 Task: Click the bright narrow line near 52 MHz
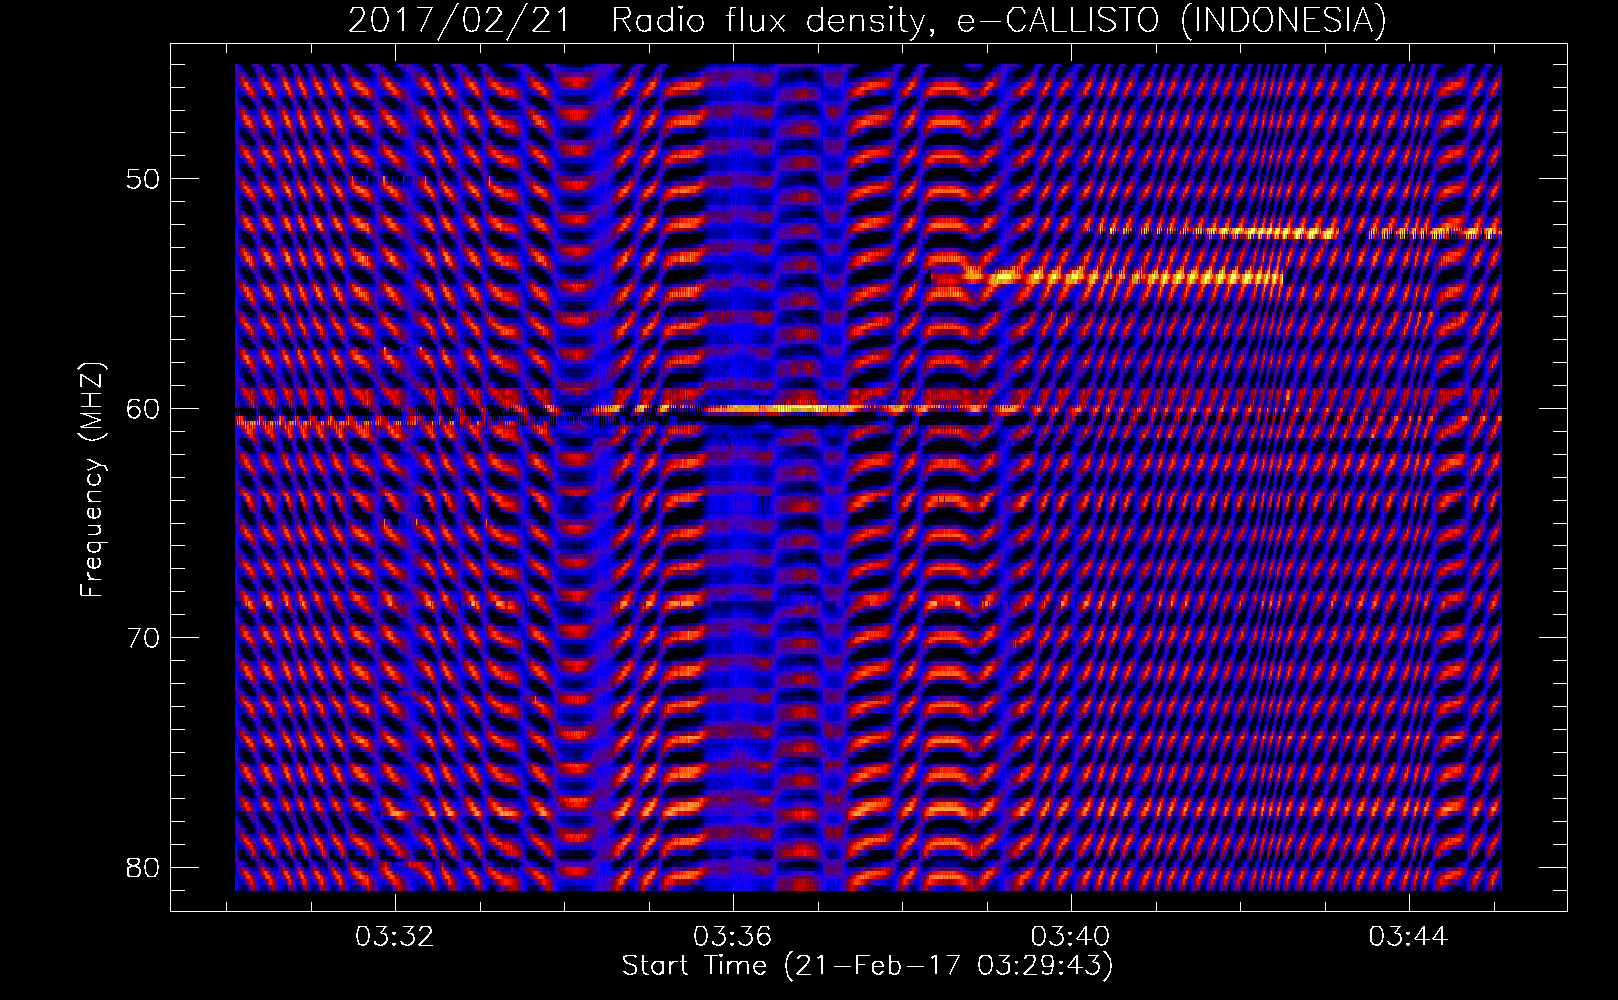[x=1293, y=232]
